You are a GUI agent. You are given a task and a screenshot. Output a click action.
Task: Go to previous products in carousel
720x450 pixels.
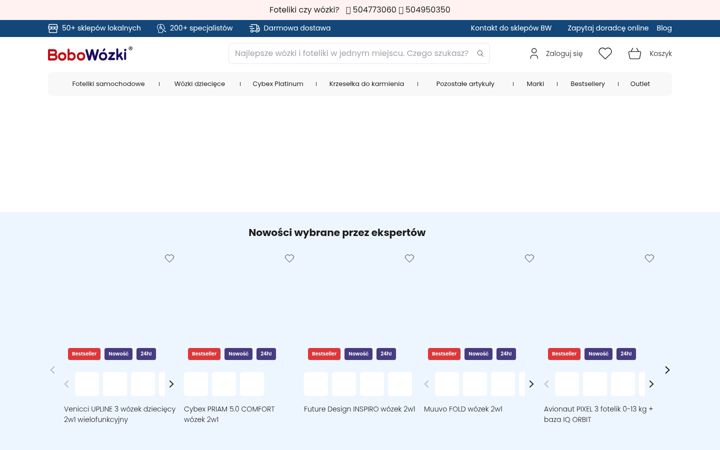click(x=52, y=370)
